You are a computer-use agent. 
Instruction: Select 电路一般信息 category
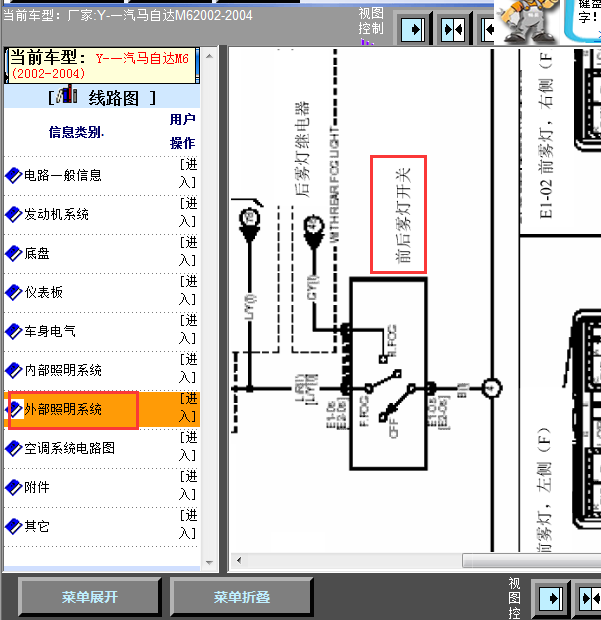pos(63,175)
